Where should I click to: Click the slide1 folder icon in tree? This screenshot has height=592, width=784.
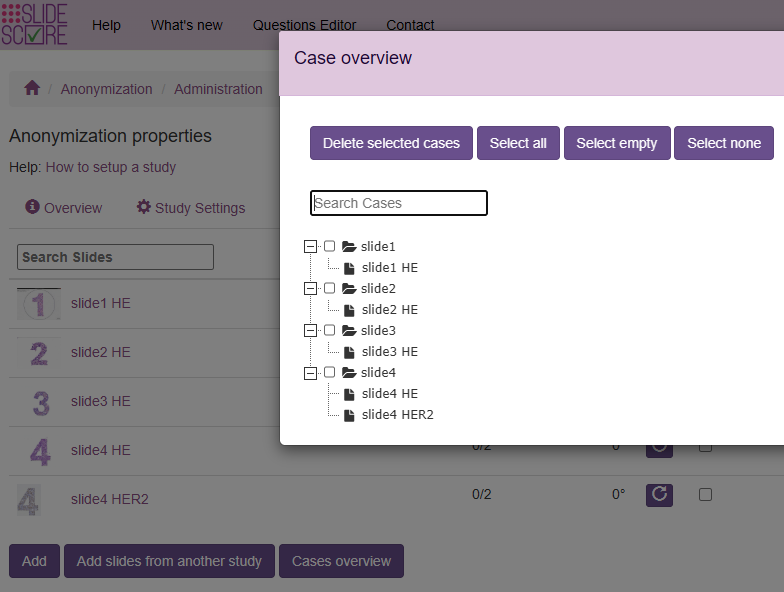[x=349, y=246]
